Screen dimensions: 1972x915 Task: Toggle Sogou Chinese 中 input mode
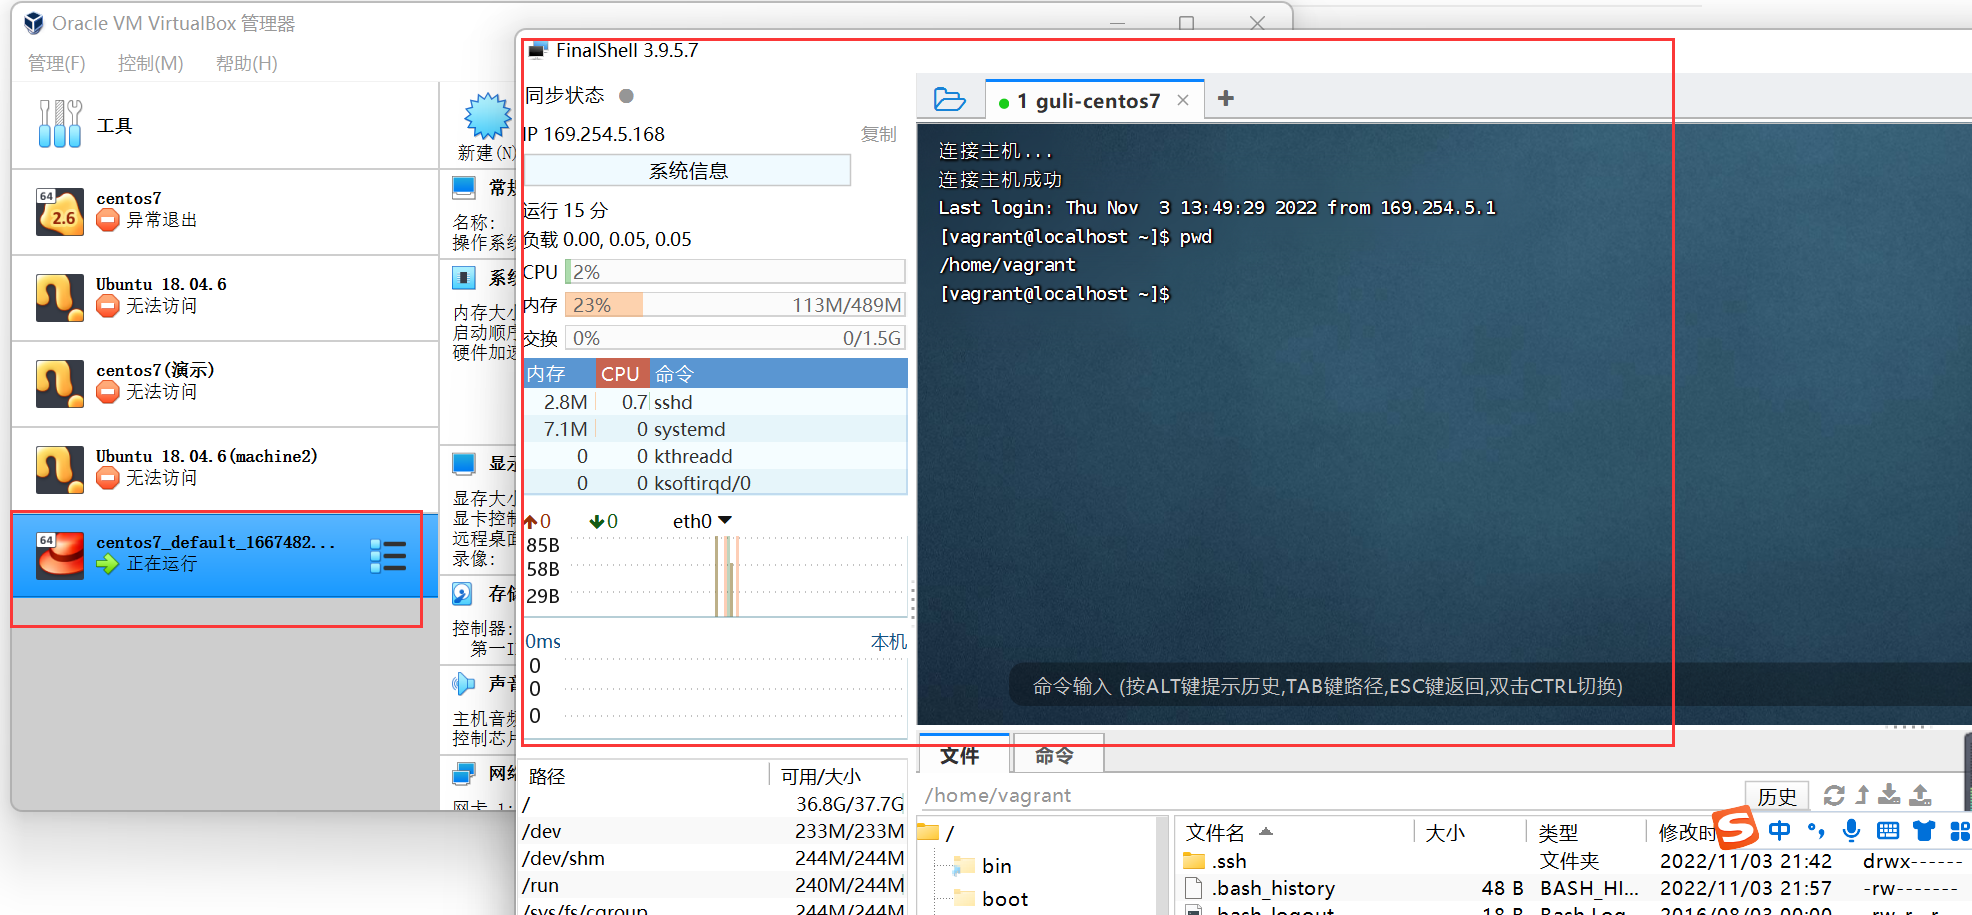pos(1780,830)
